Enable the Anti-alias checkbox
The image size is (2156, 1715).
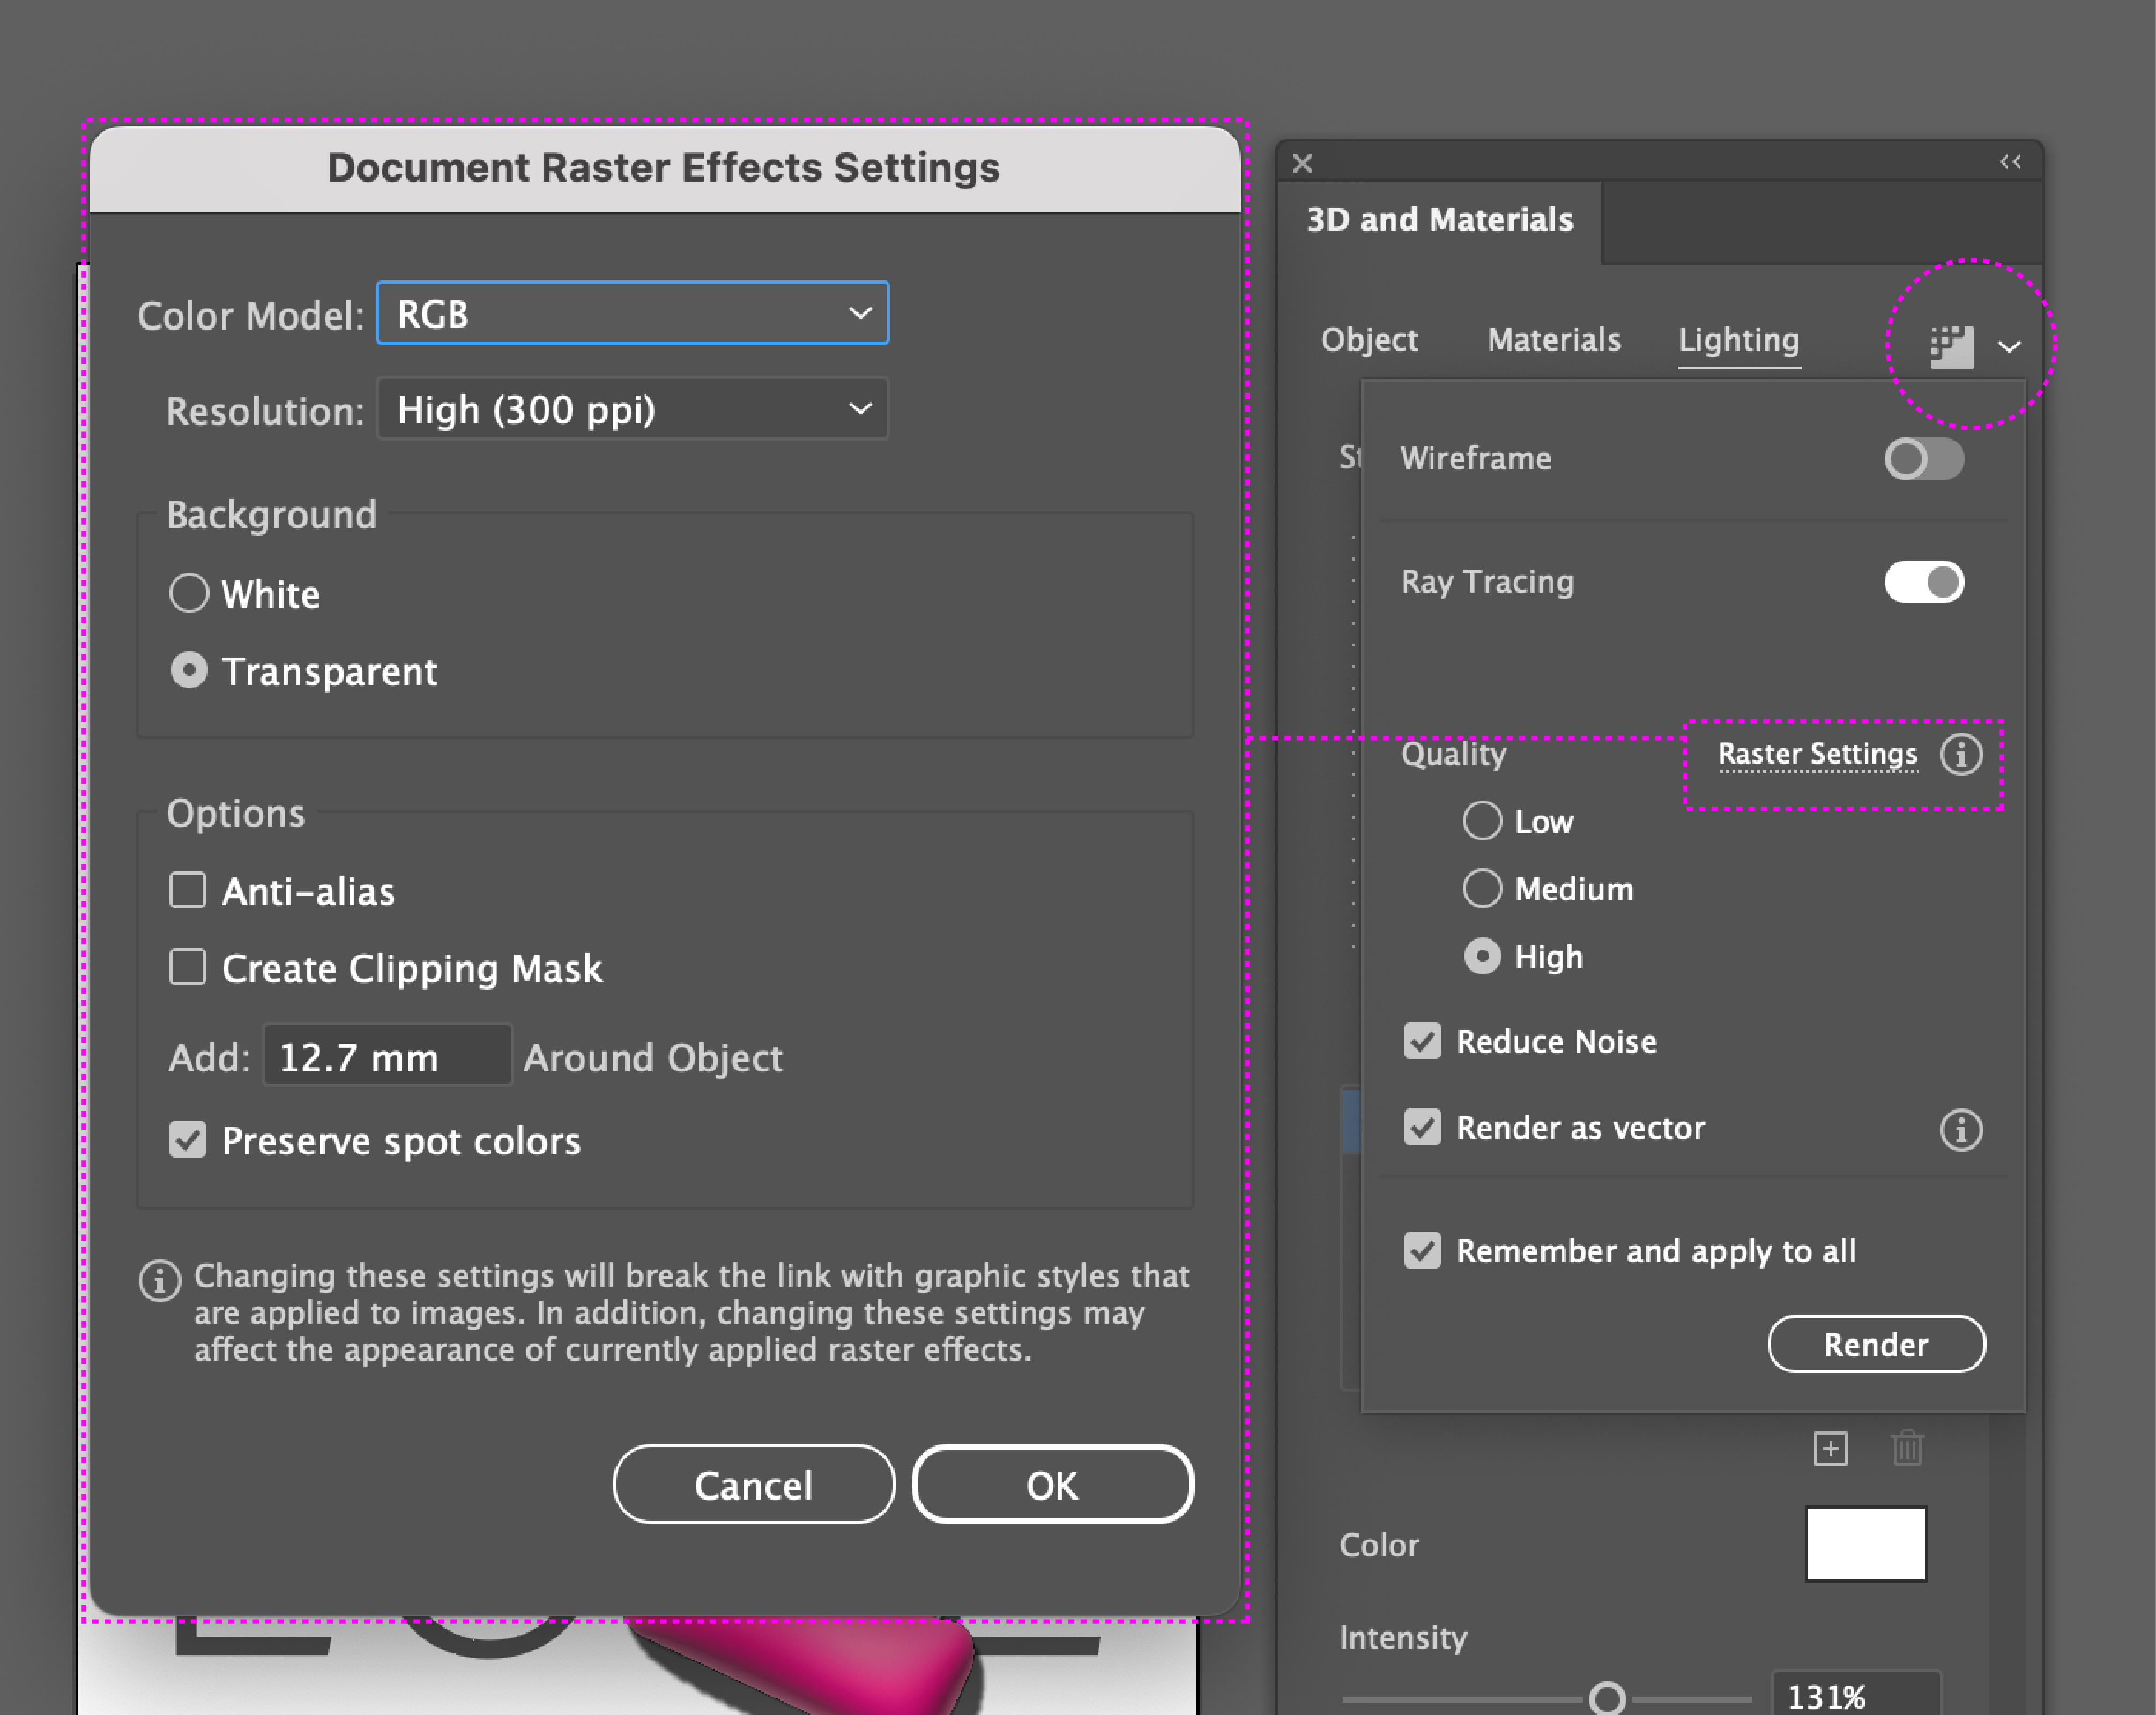pos(188,890)
